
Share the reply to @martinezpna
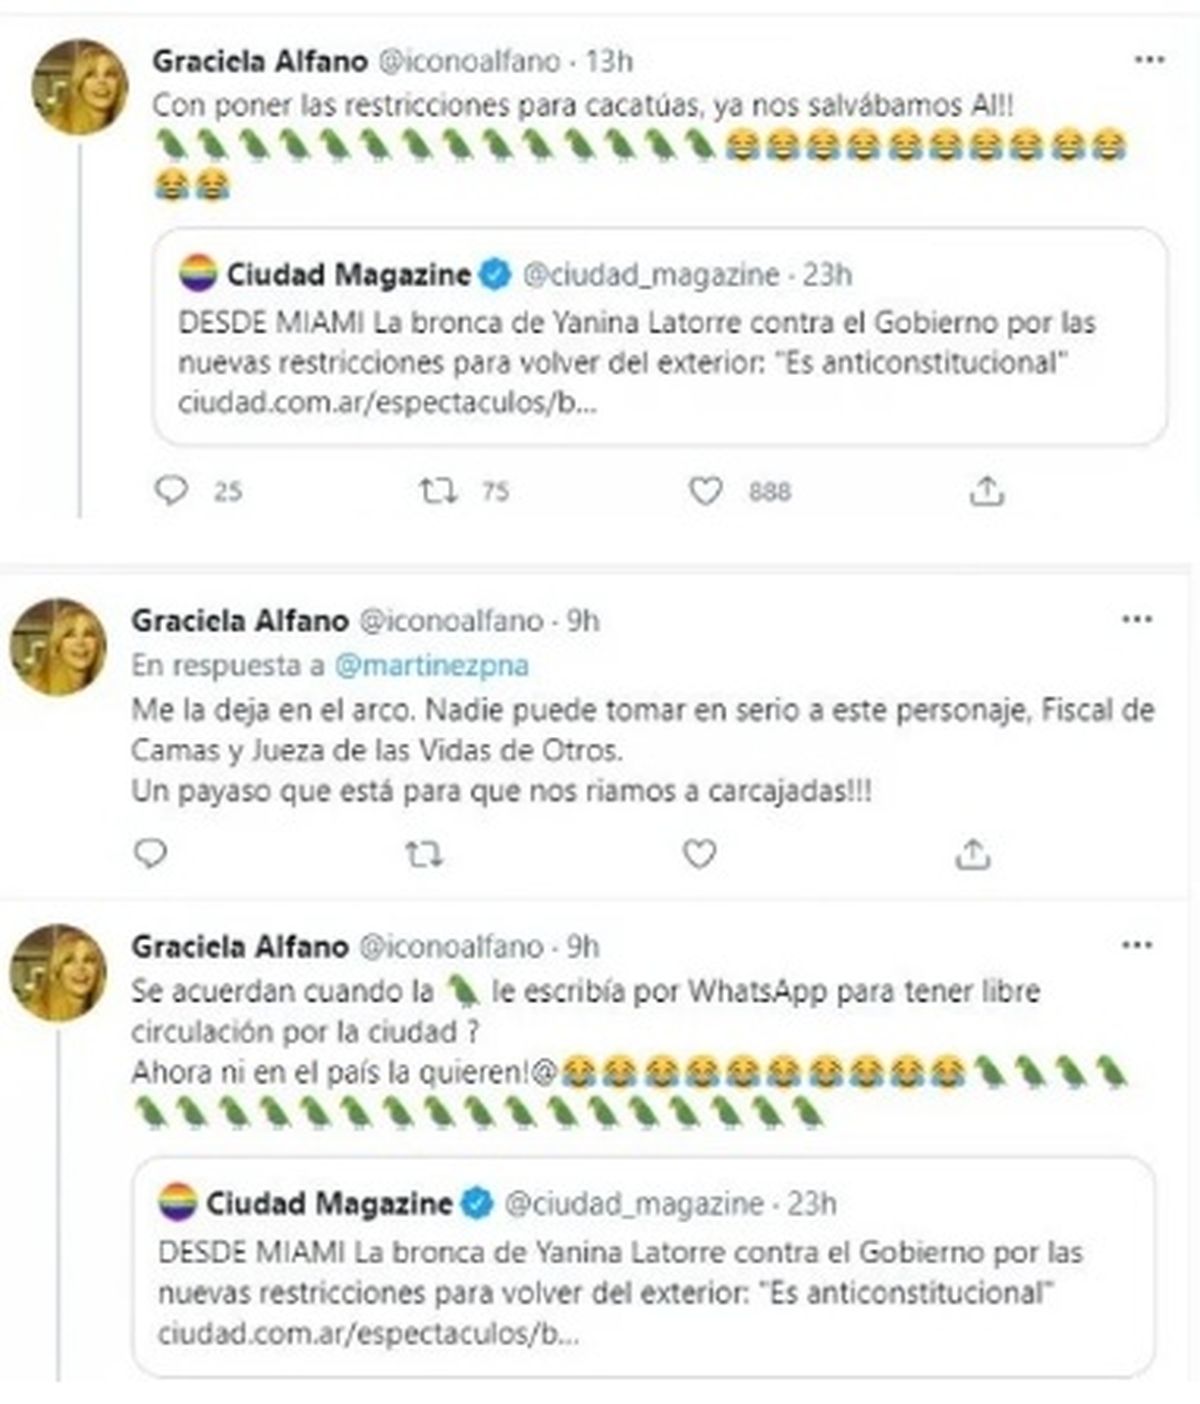972,853
